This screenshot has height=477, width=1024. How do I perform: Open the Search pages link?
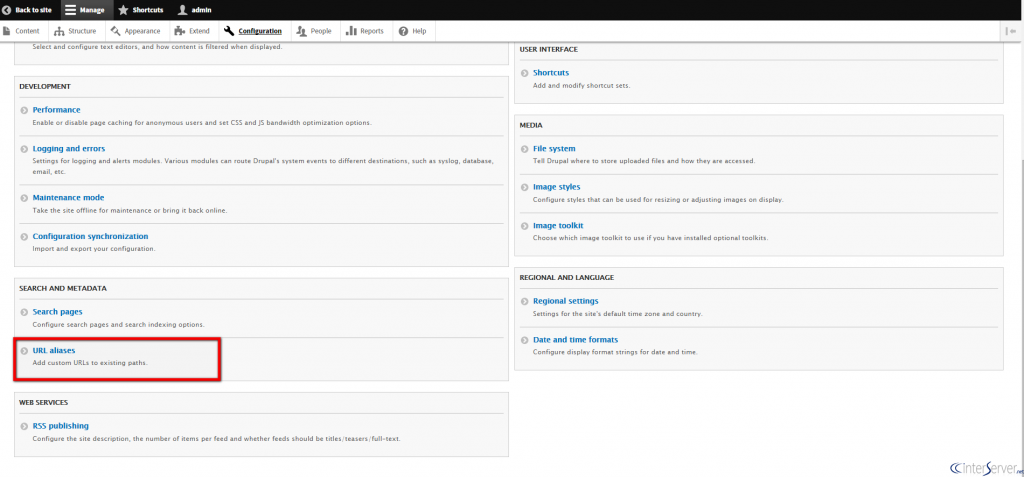57,312
